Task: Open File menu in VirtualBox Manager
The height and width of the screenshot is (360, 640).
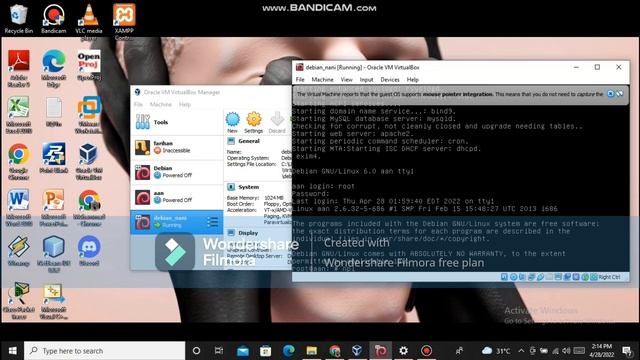Action: click(x=138, y=104)
